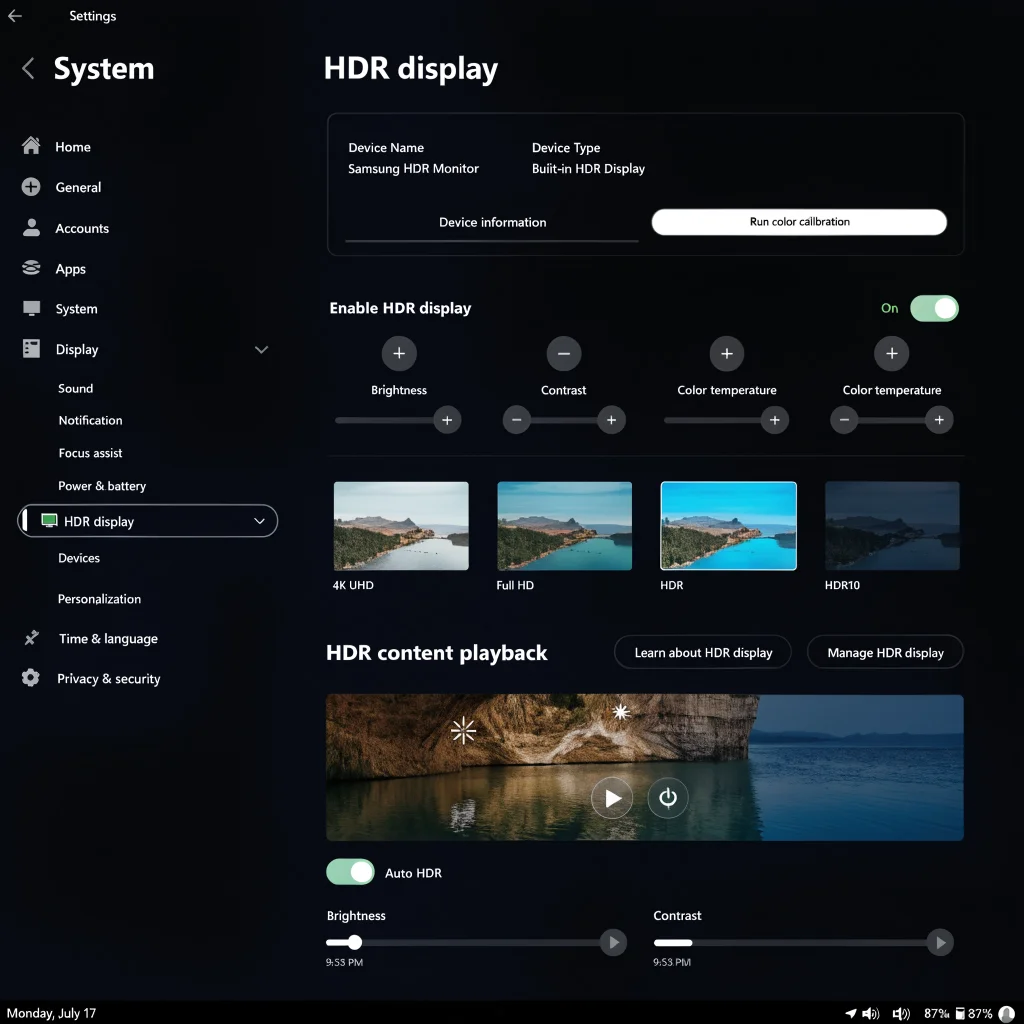Click the plus circle above second Color temperature

coord(891,353)
